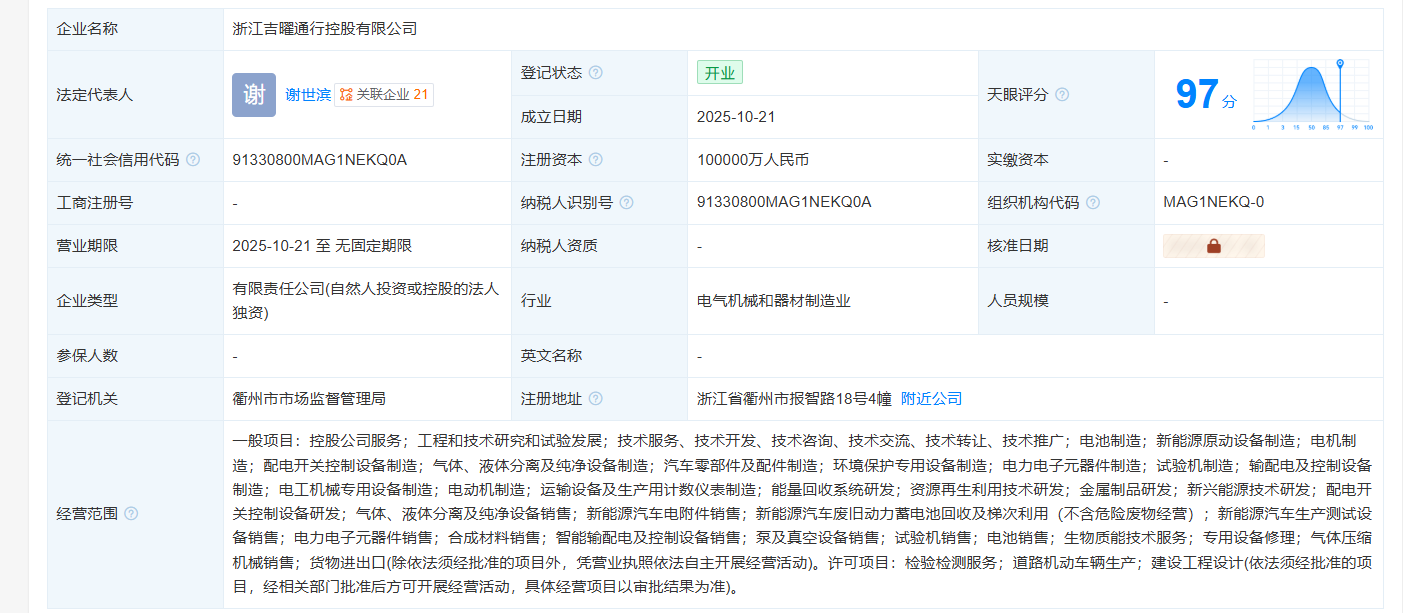The height and width of the screenshot is (613, 1403).
Task: Open the 谢世滨 legal representative link
Action: (308, 95)
